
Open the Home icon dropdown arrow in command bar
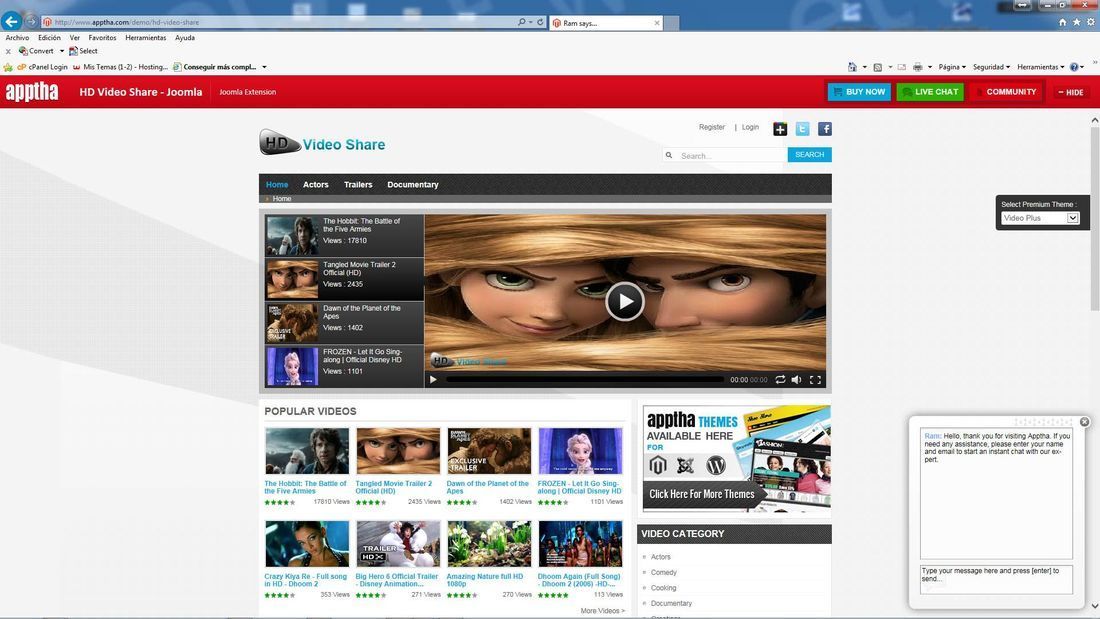tap(864, 67)
